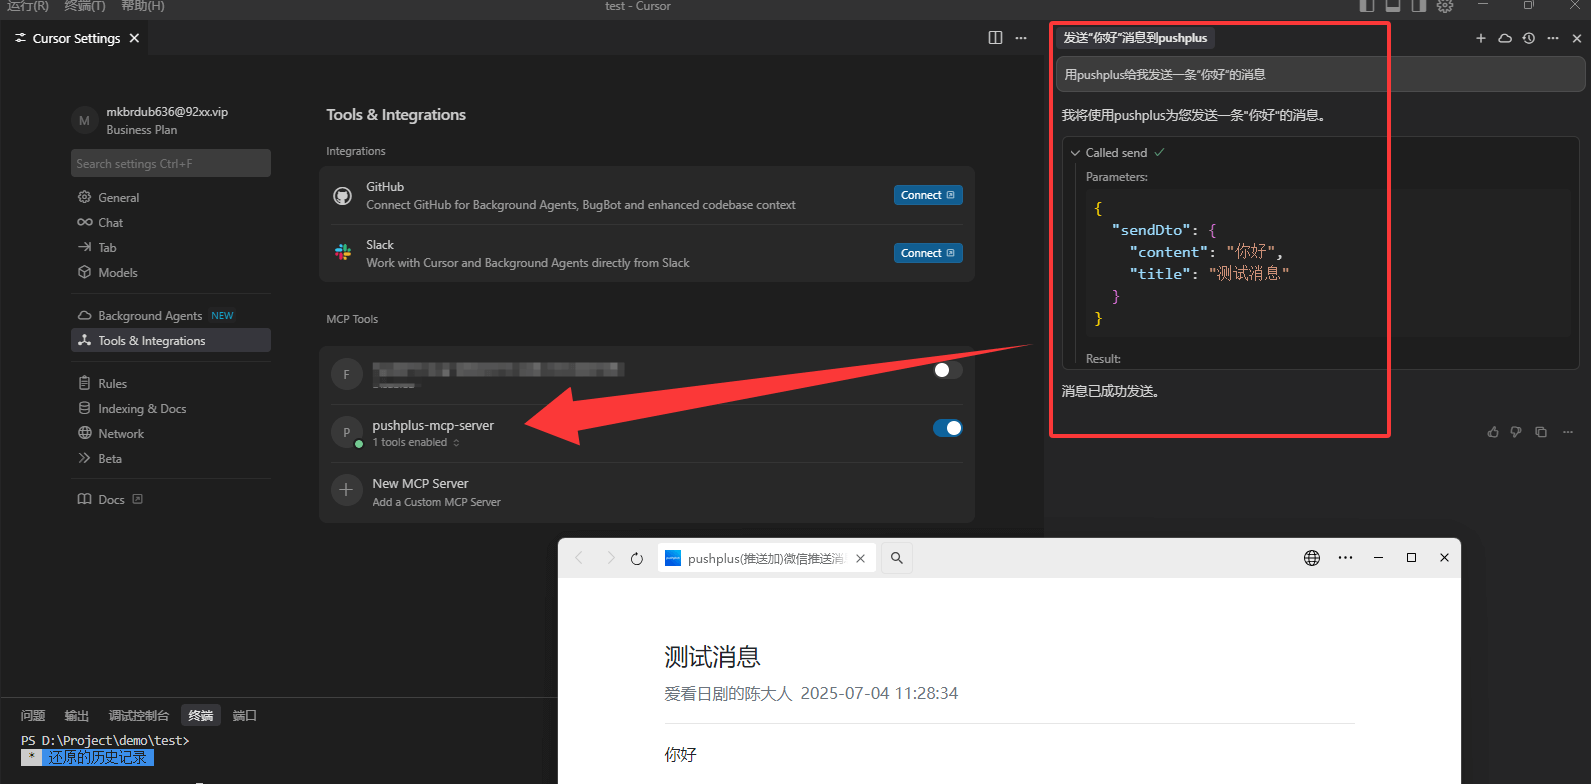
Task: Collapse the Called send tool call
Action: tap(1116, 153)
